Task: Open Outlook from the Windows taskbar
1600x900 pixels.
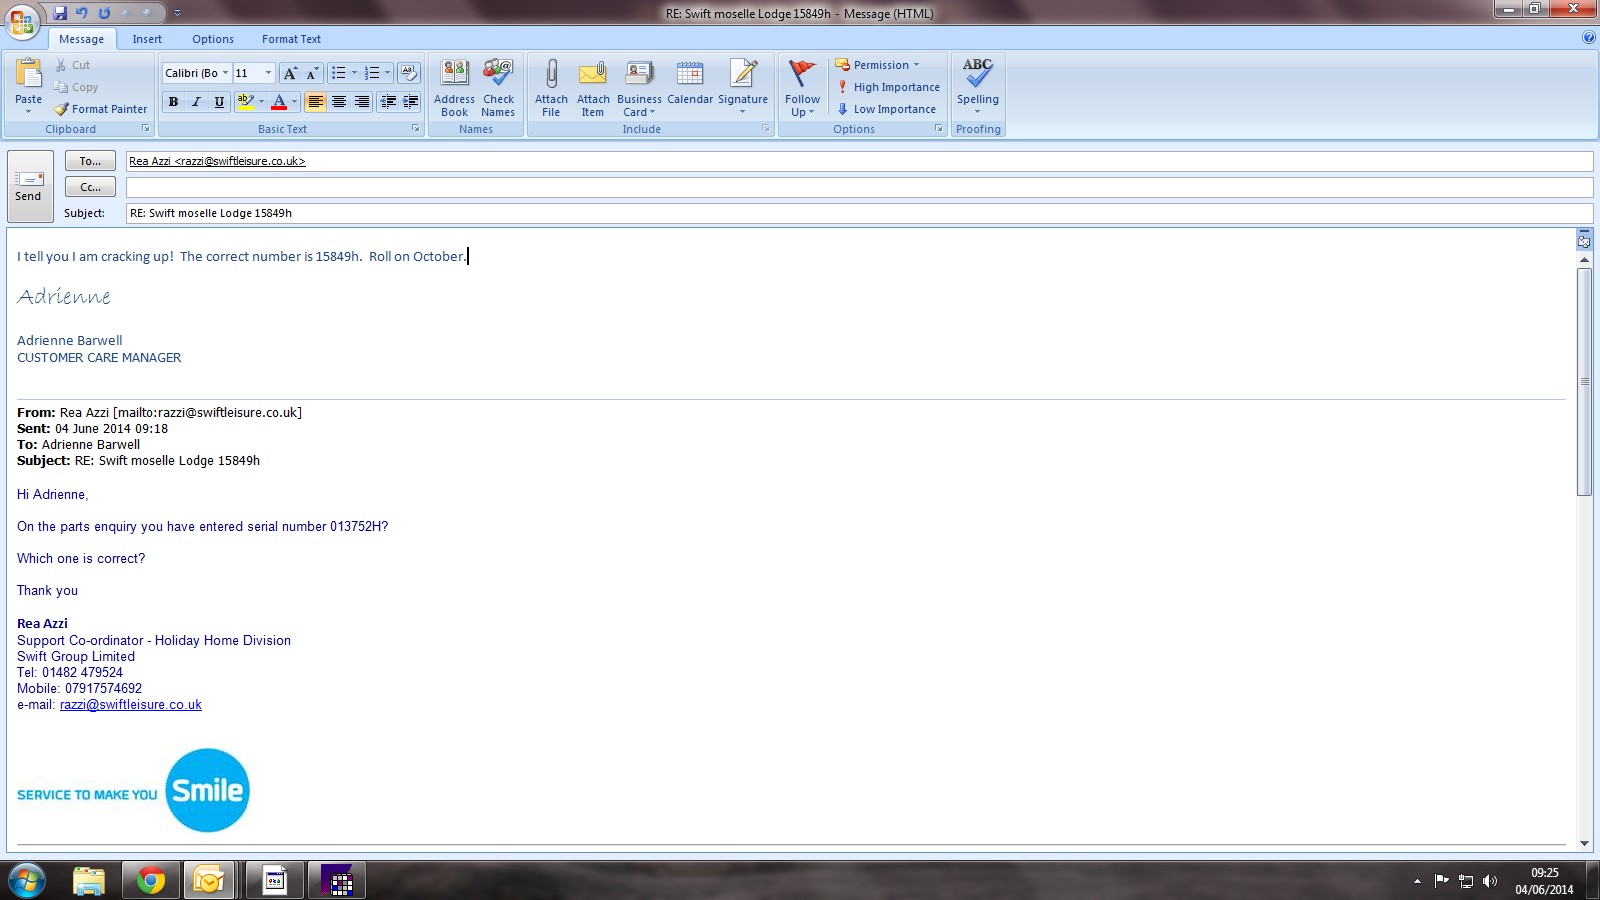Action: (210, 881)
